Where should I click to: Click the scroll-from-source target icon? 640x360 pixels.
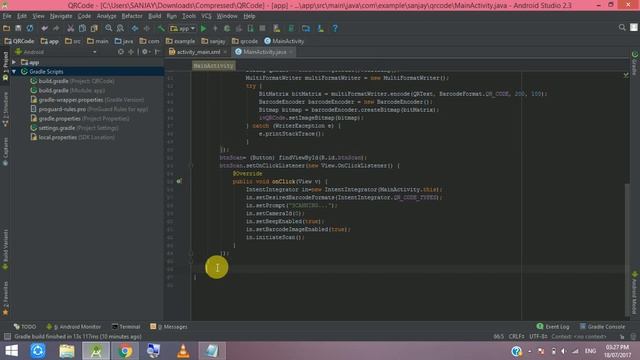pos(121,52)
